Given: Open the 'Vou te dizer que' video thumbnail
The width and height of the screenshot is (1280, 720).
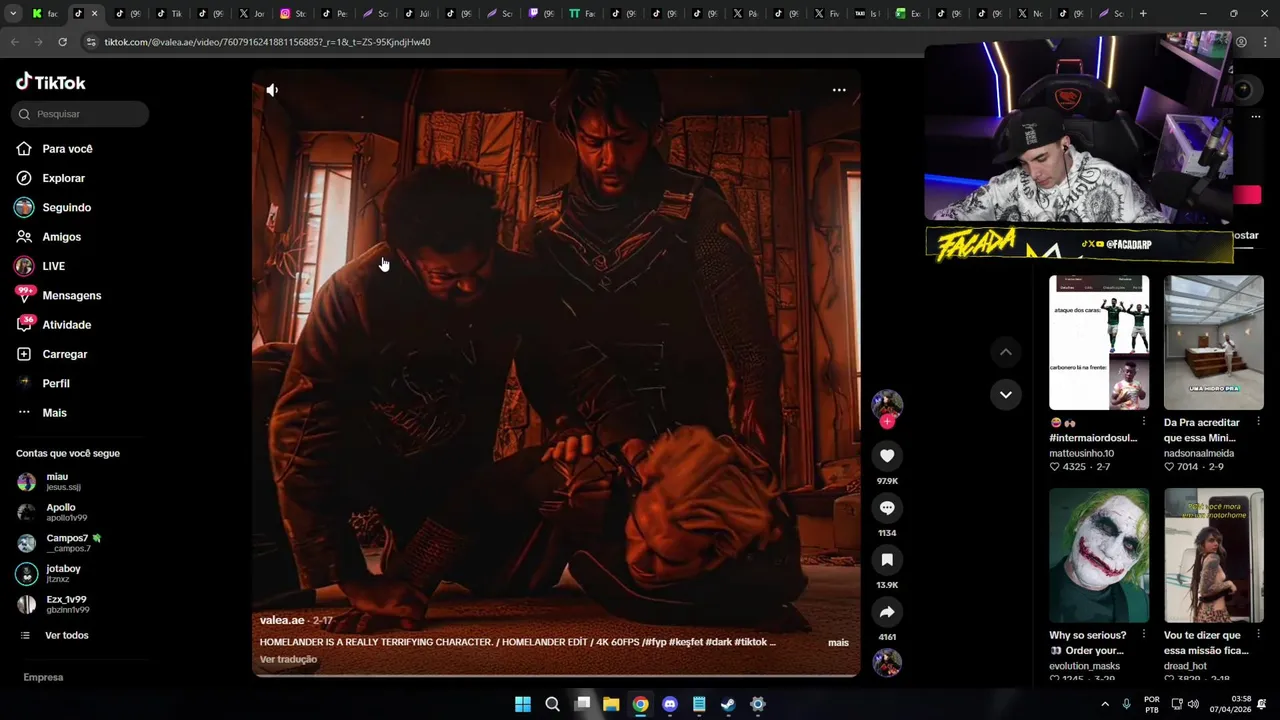Looking at the screenshot, I should 1214,556.
